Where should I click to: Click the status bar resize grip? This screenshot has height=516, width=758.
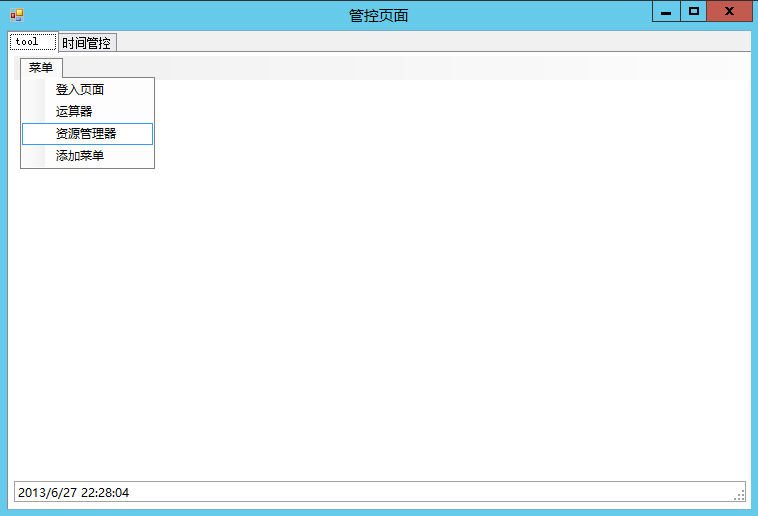point(739,495)
